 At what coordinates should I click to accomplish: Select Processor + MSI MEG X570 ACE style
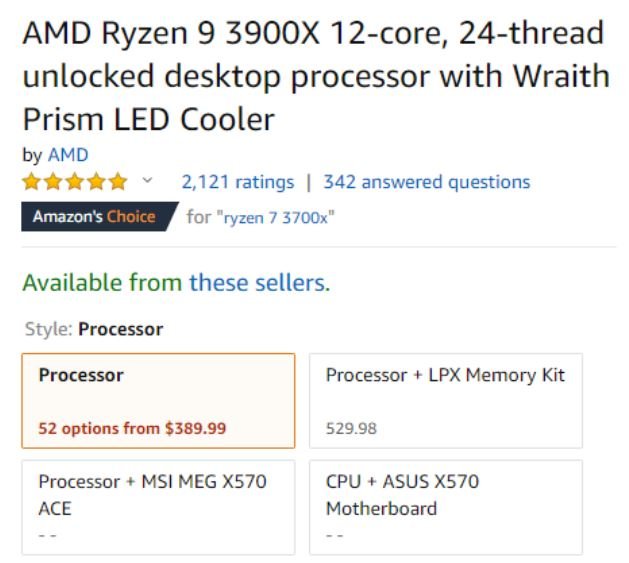[158, 506]
